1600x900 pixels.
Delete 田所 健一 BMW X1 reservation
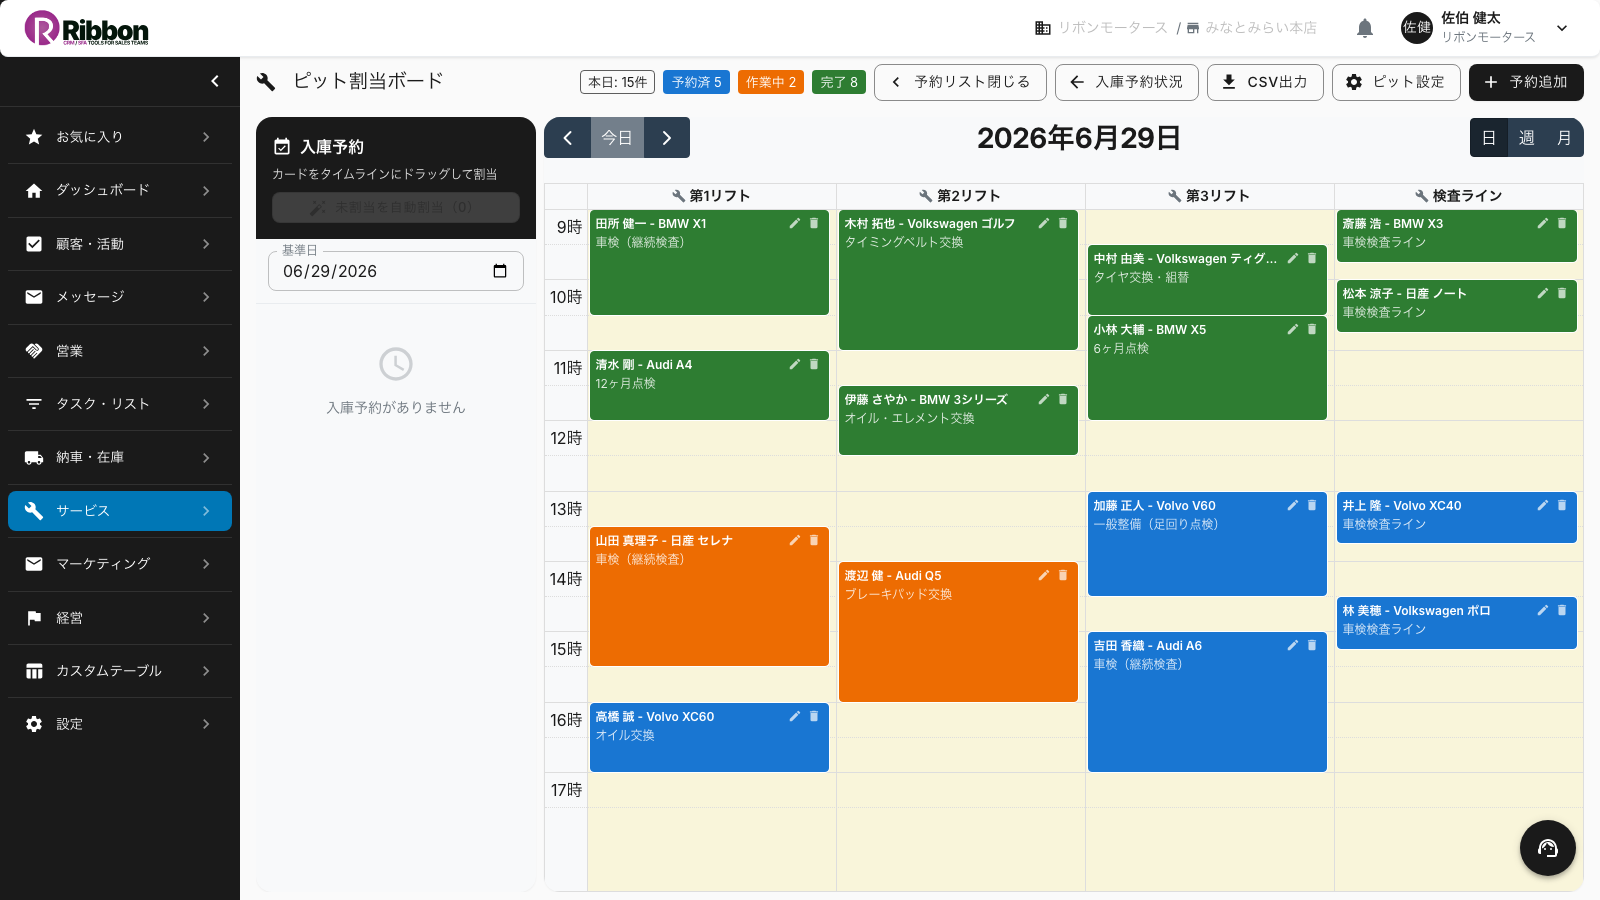(814, 223)
